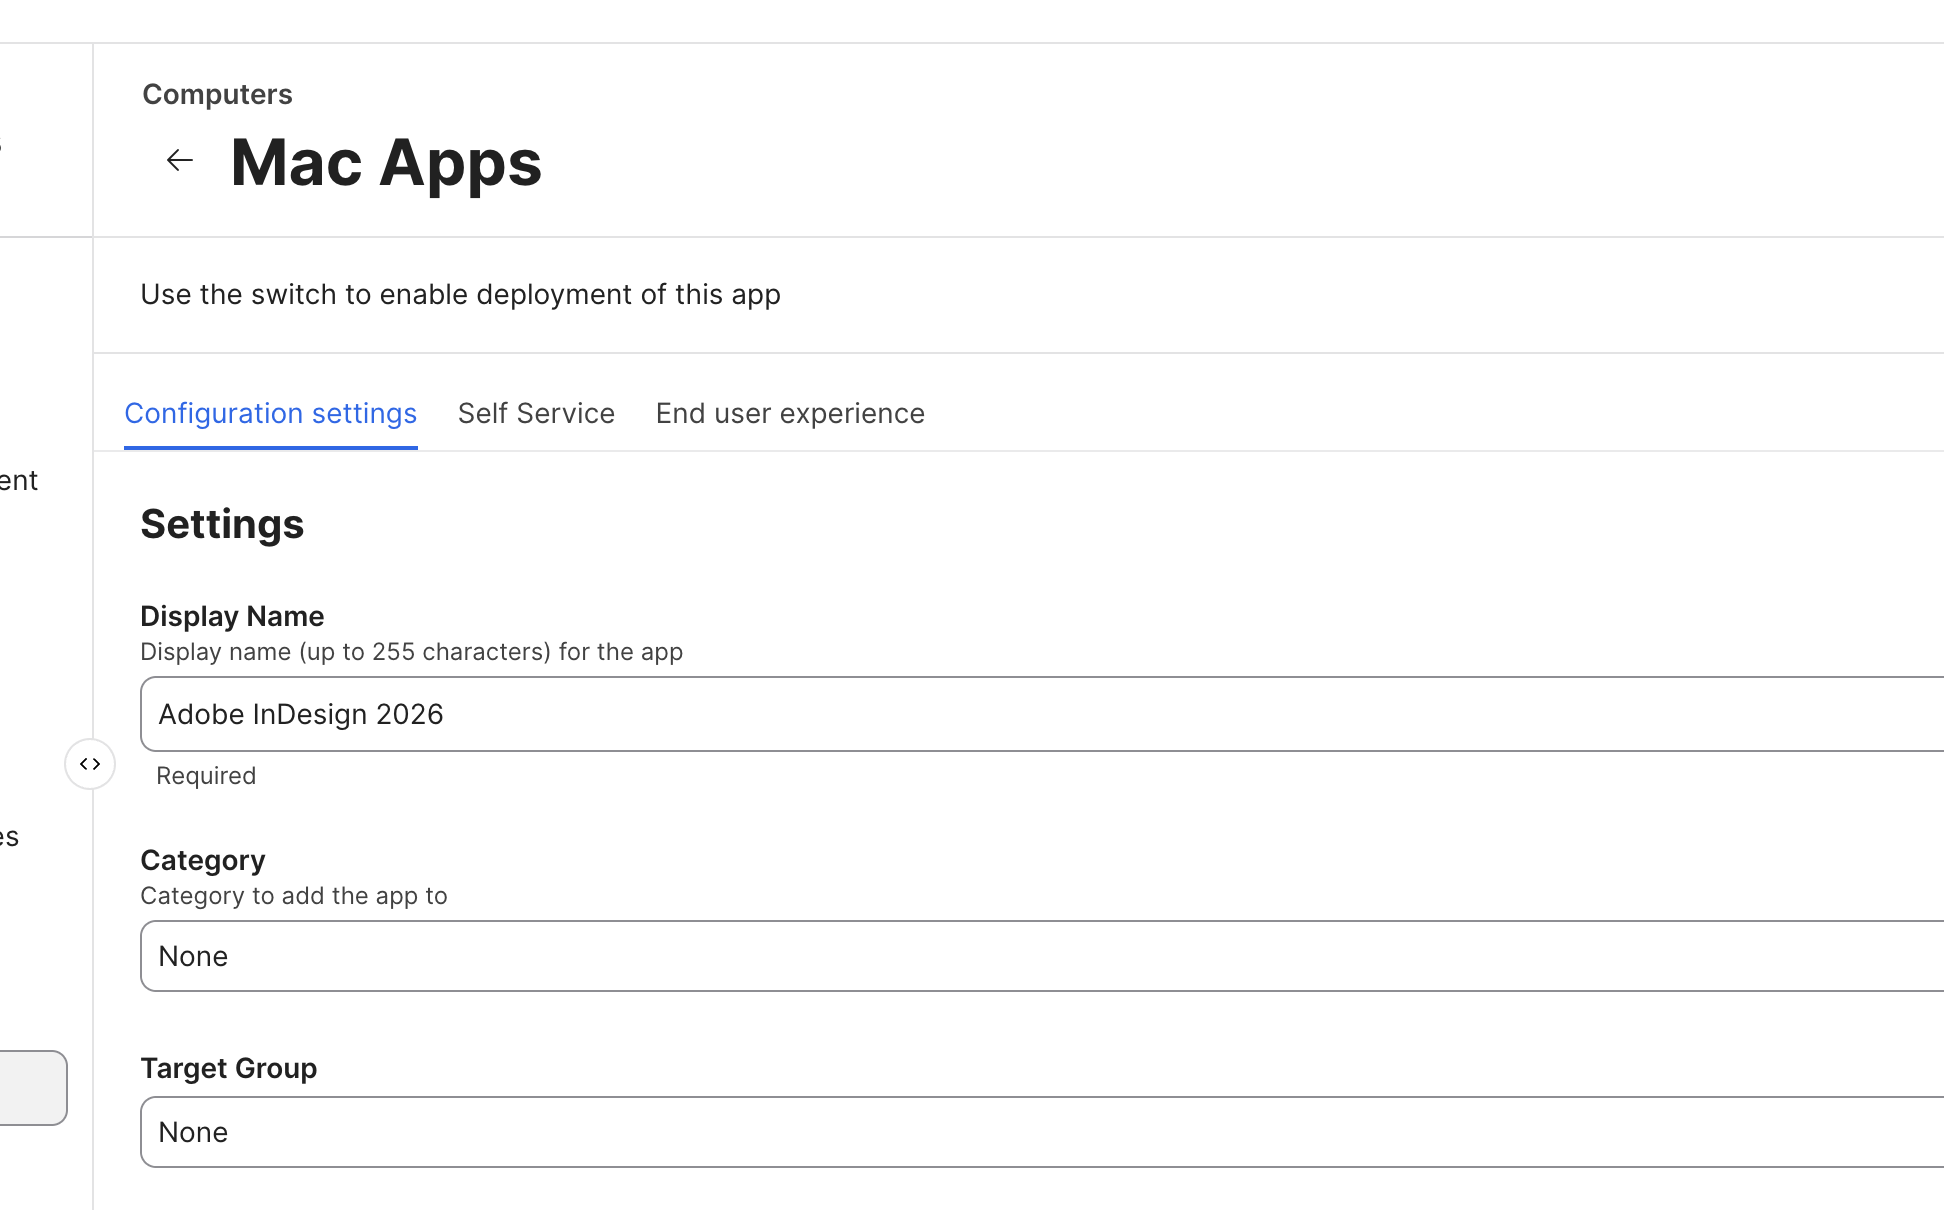Open the End user experience tab

(x=790, y=413)
